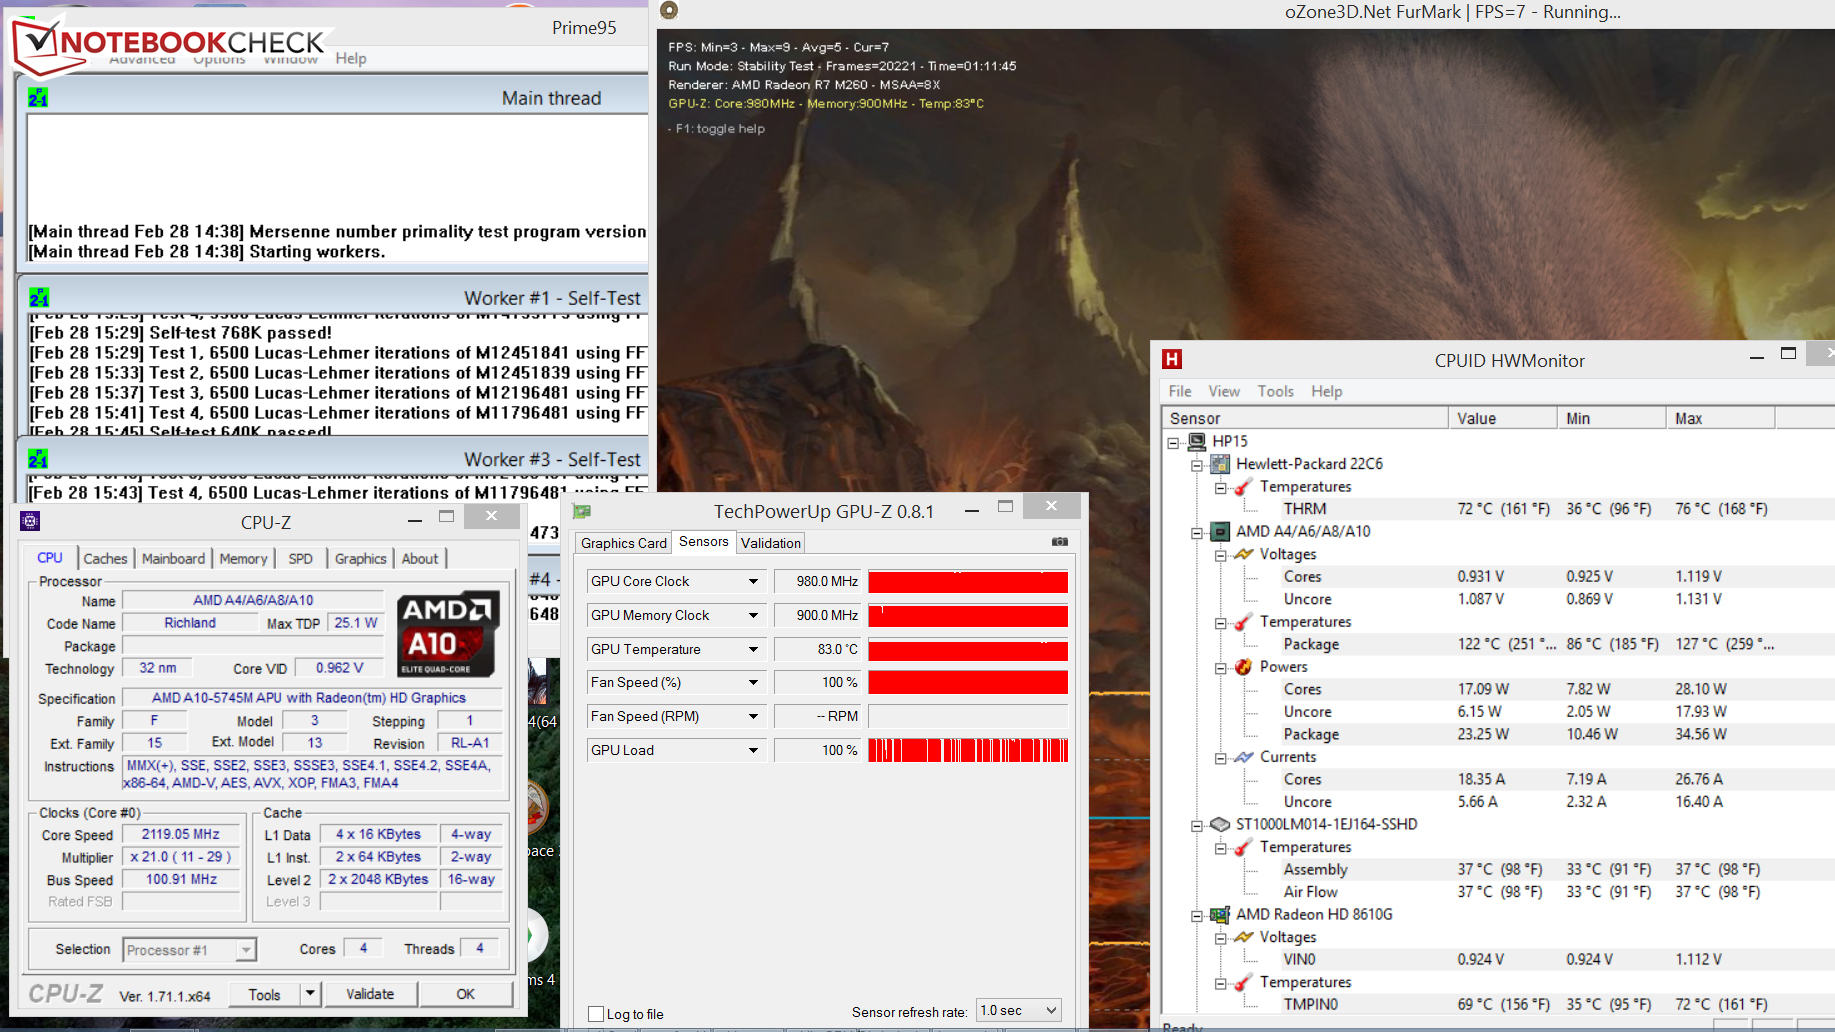This screenshot has height=1032, width=1835.
Task: Click the drive icon beside ST1000LM014-1EJ164-SSHD
Action: tap(1220, 825)
